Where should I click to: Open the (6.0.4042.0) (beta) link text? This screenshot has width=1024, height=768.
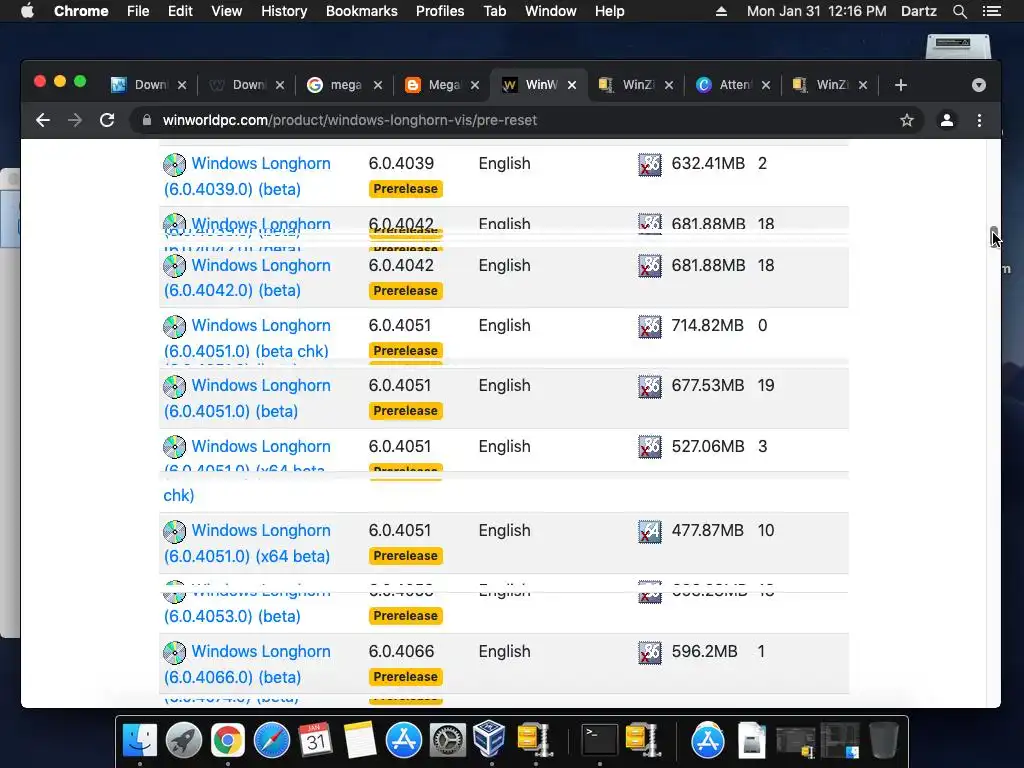point(232,291)
